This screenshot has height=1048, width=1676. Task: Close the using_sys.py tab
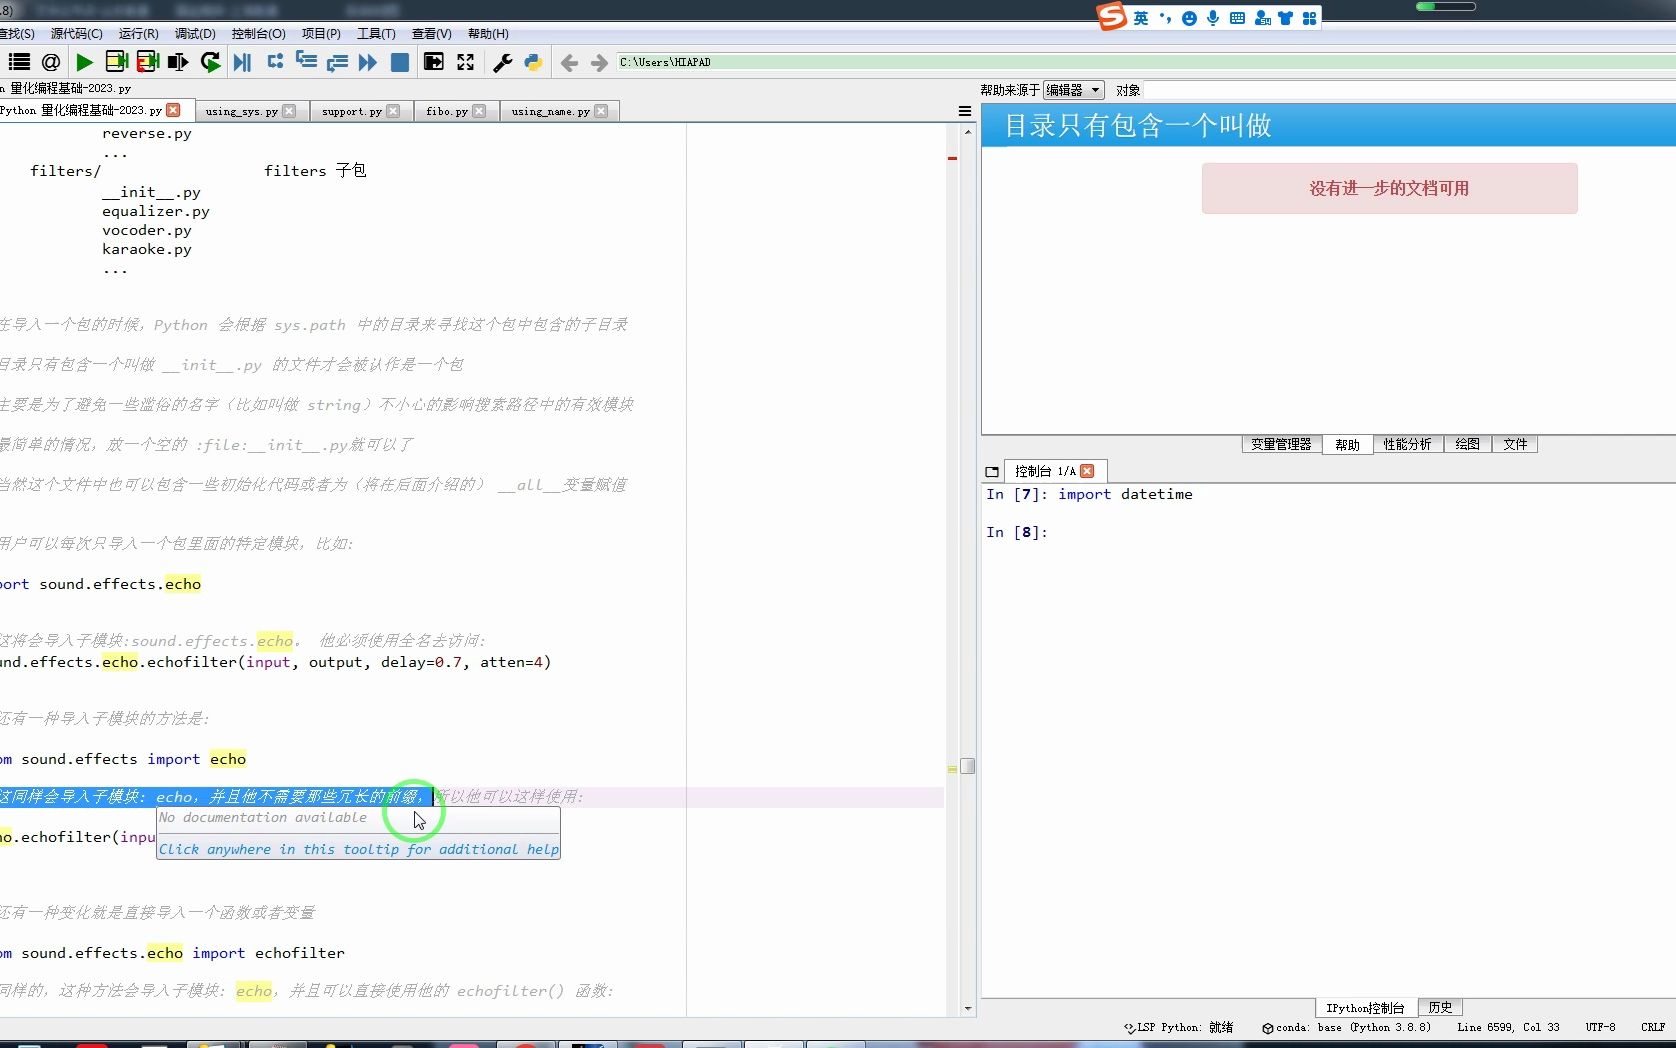pos(289,111)
